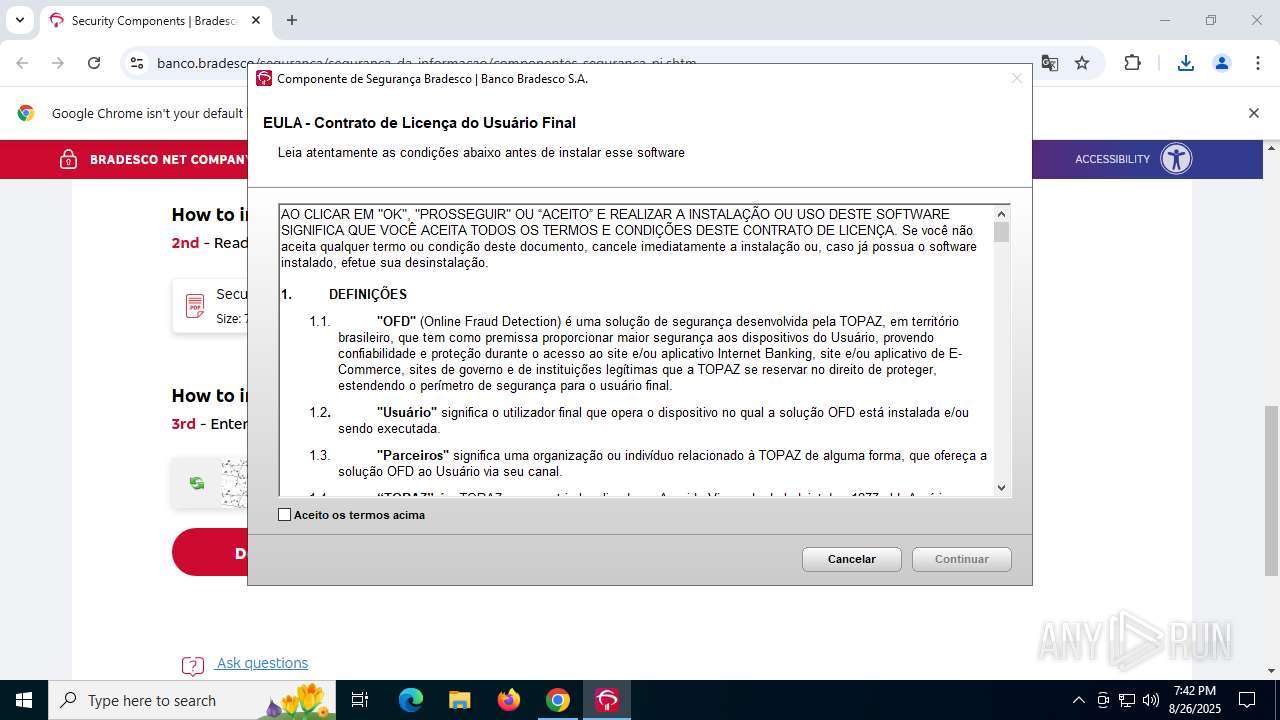Click the ACCESSIBILITY label in the page header
Screen dimensions: 1280x720
point(1112,159)
